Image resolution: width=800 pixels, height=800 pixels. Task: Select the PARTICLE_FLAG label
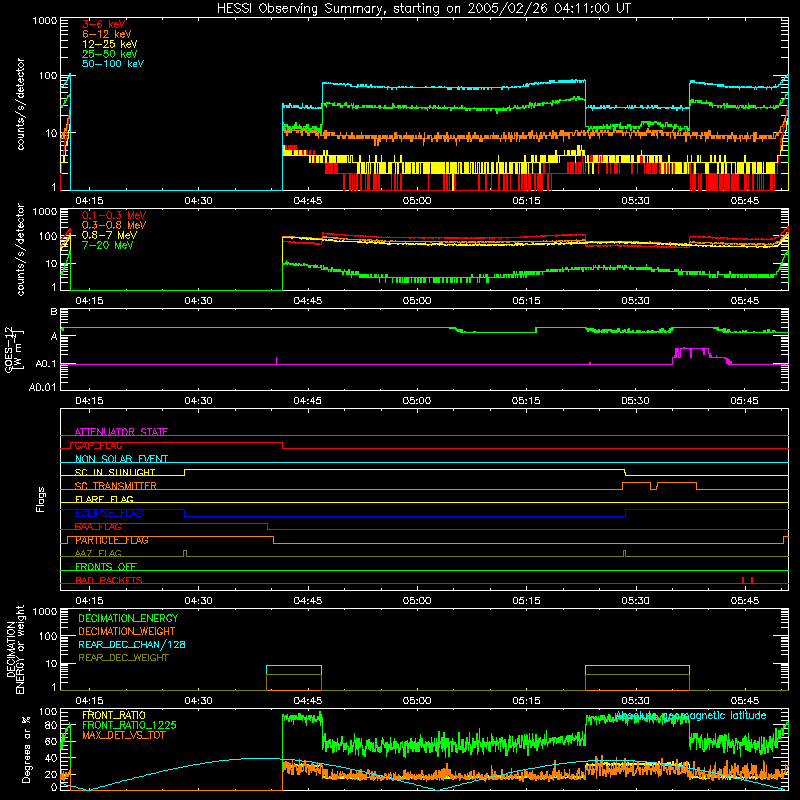pyautogui.click(x=112, y=540)
